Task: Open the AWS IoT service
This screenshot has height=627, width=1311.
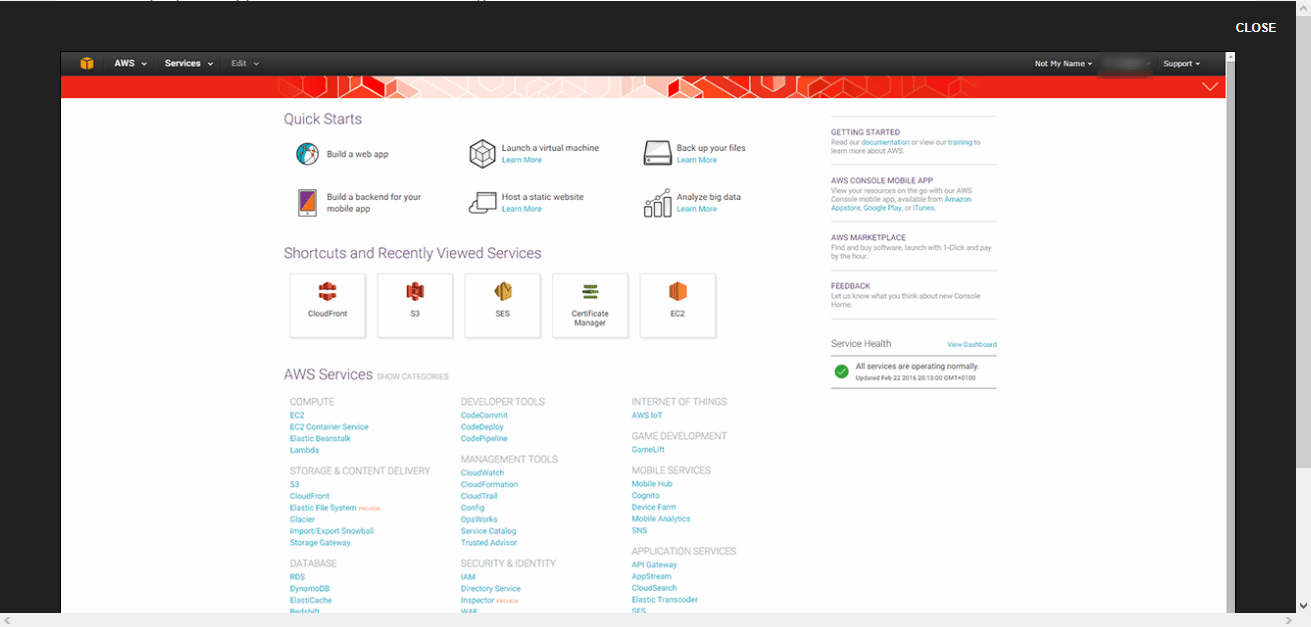Action: (x=647, y=415)
